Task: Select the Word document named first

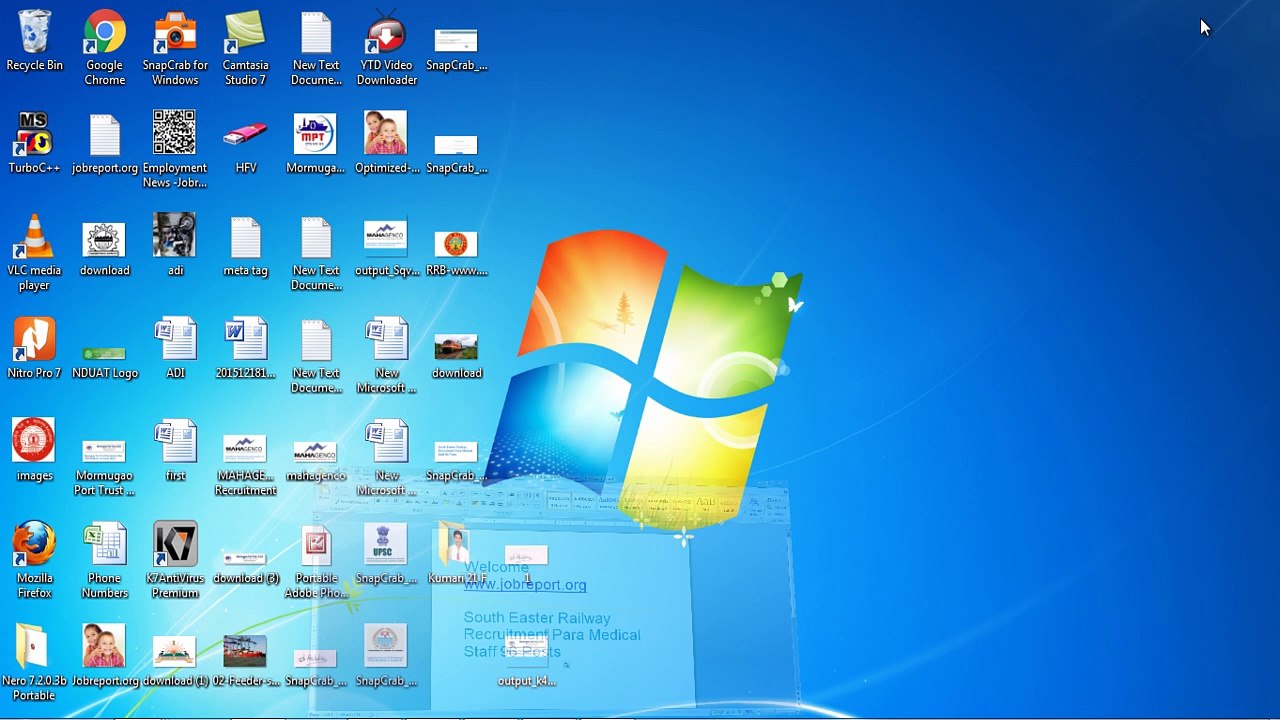Action: (x=175, y=451)
